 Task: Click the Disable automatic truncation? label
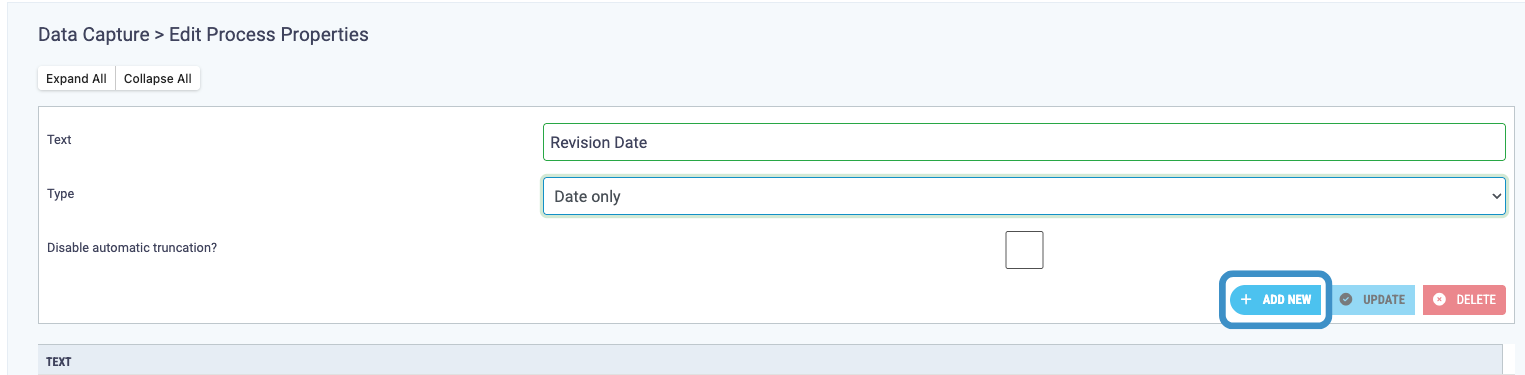(132, 247)
